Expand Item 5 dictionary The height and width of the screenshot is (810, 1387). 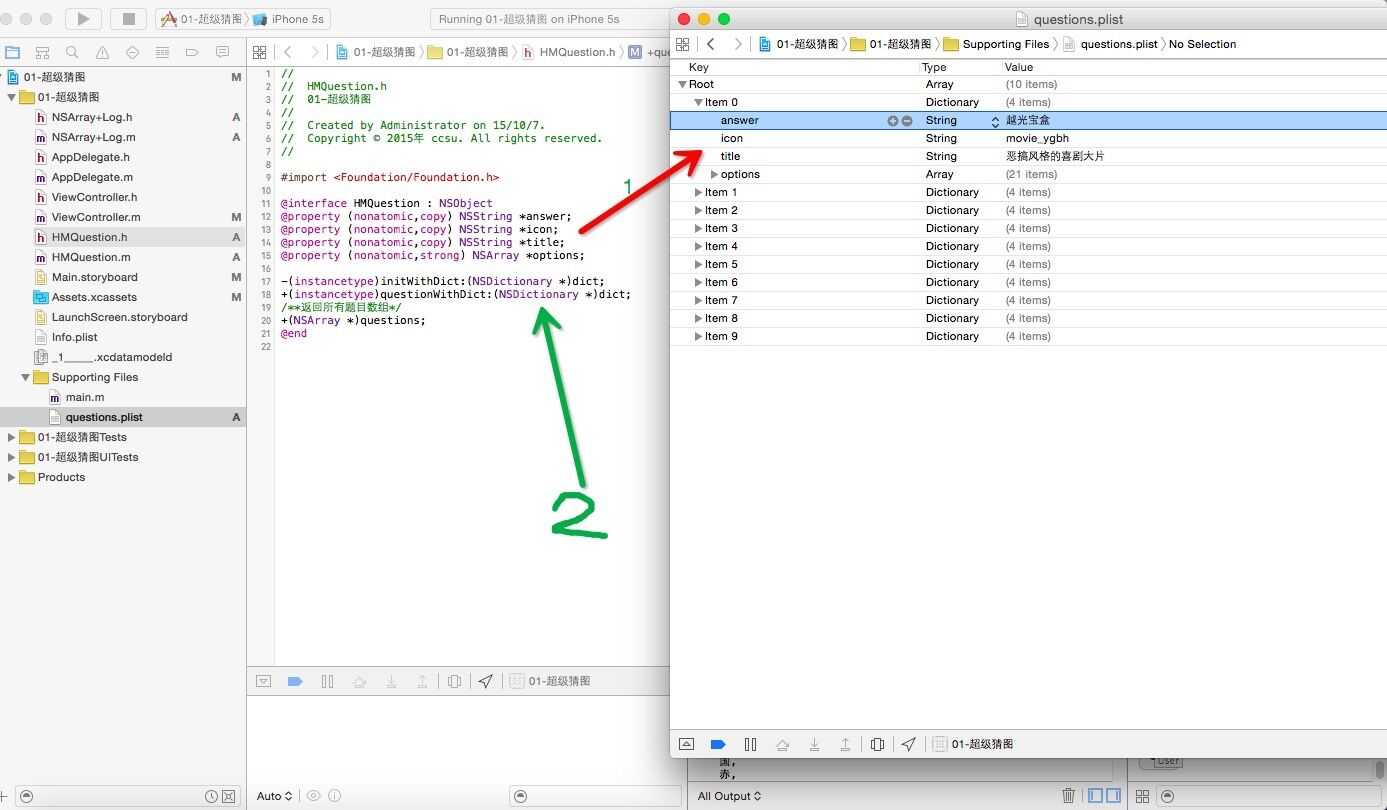coord(699,265)
